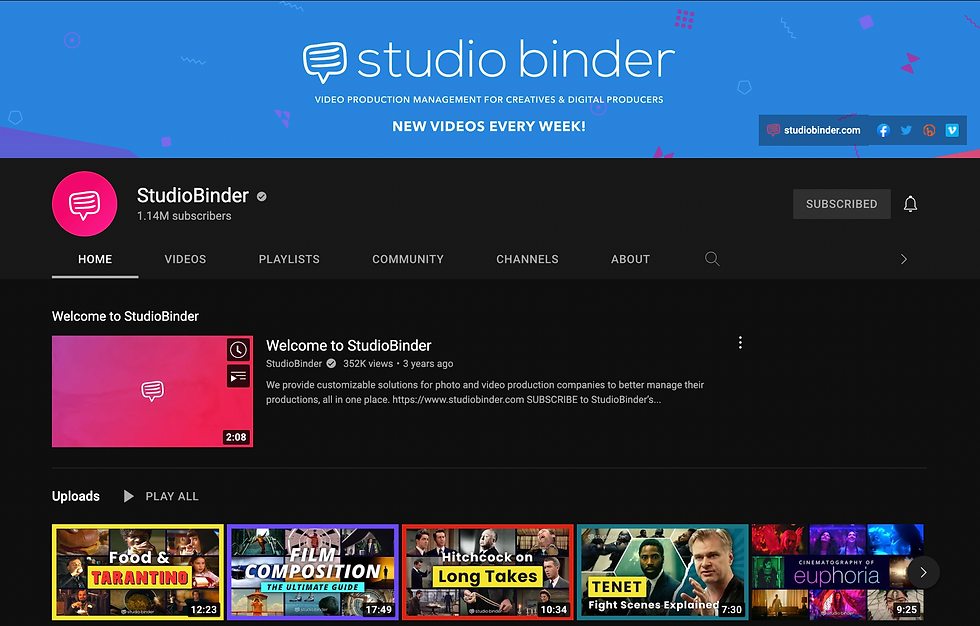This screenshot has height=626, width=980.
Task: Click the trailer video description text
Action: click(485, 392)
